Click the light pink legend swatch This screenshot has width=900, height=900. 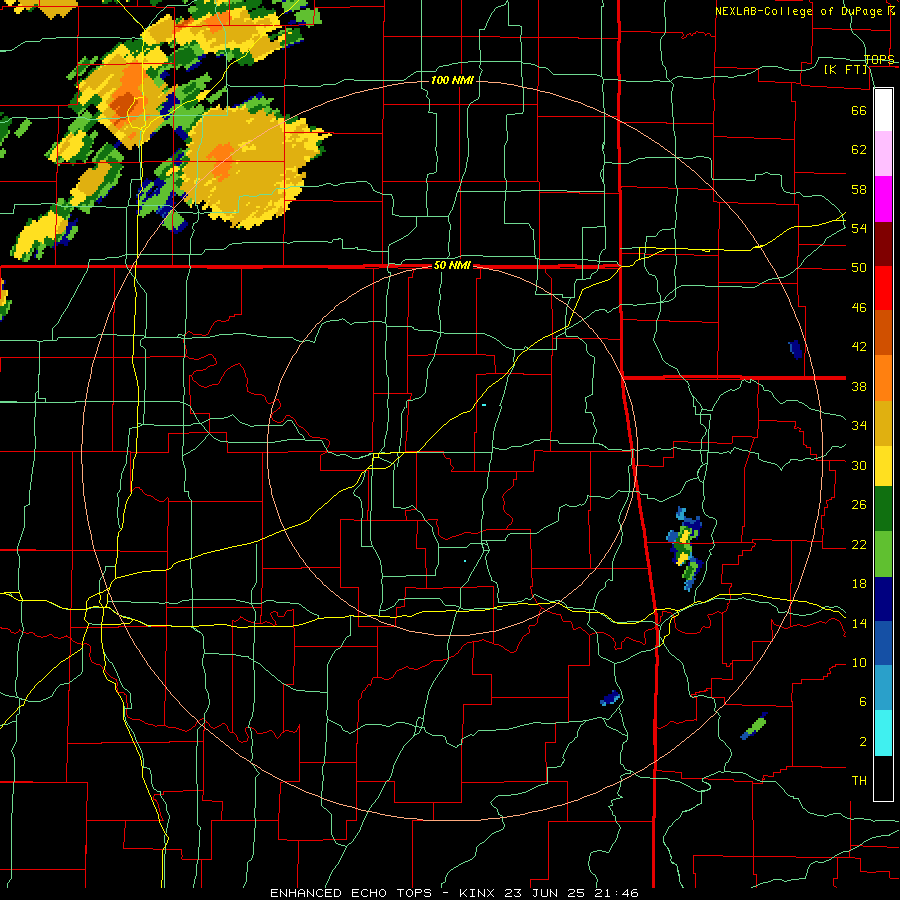point(883,153)
